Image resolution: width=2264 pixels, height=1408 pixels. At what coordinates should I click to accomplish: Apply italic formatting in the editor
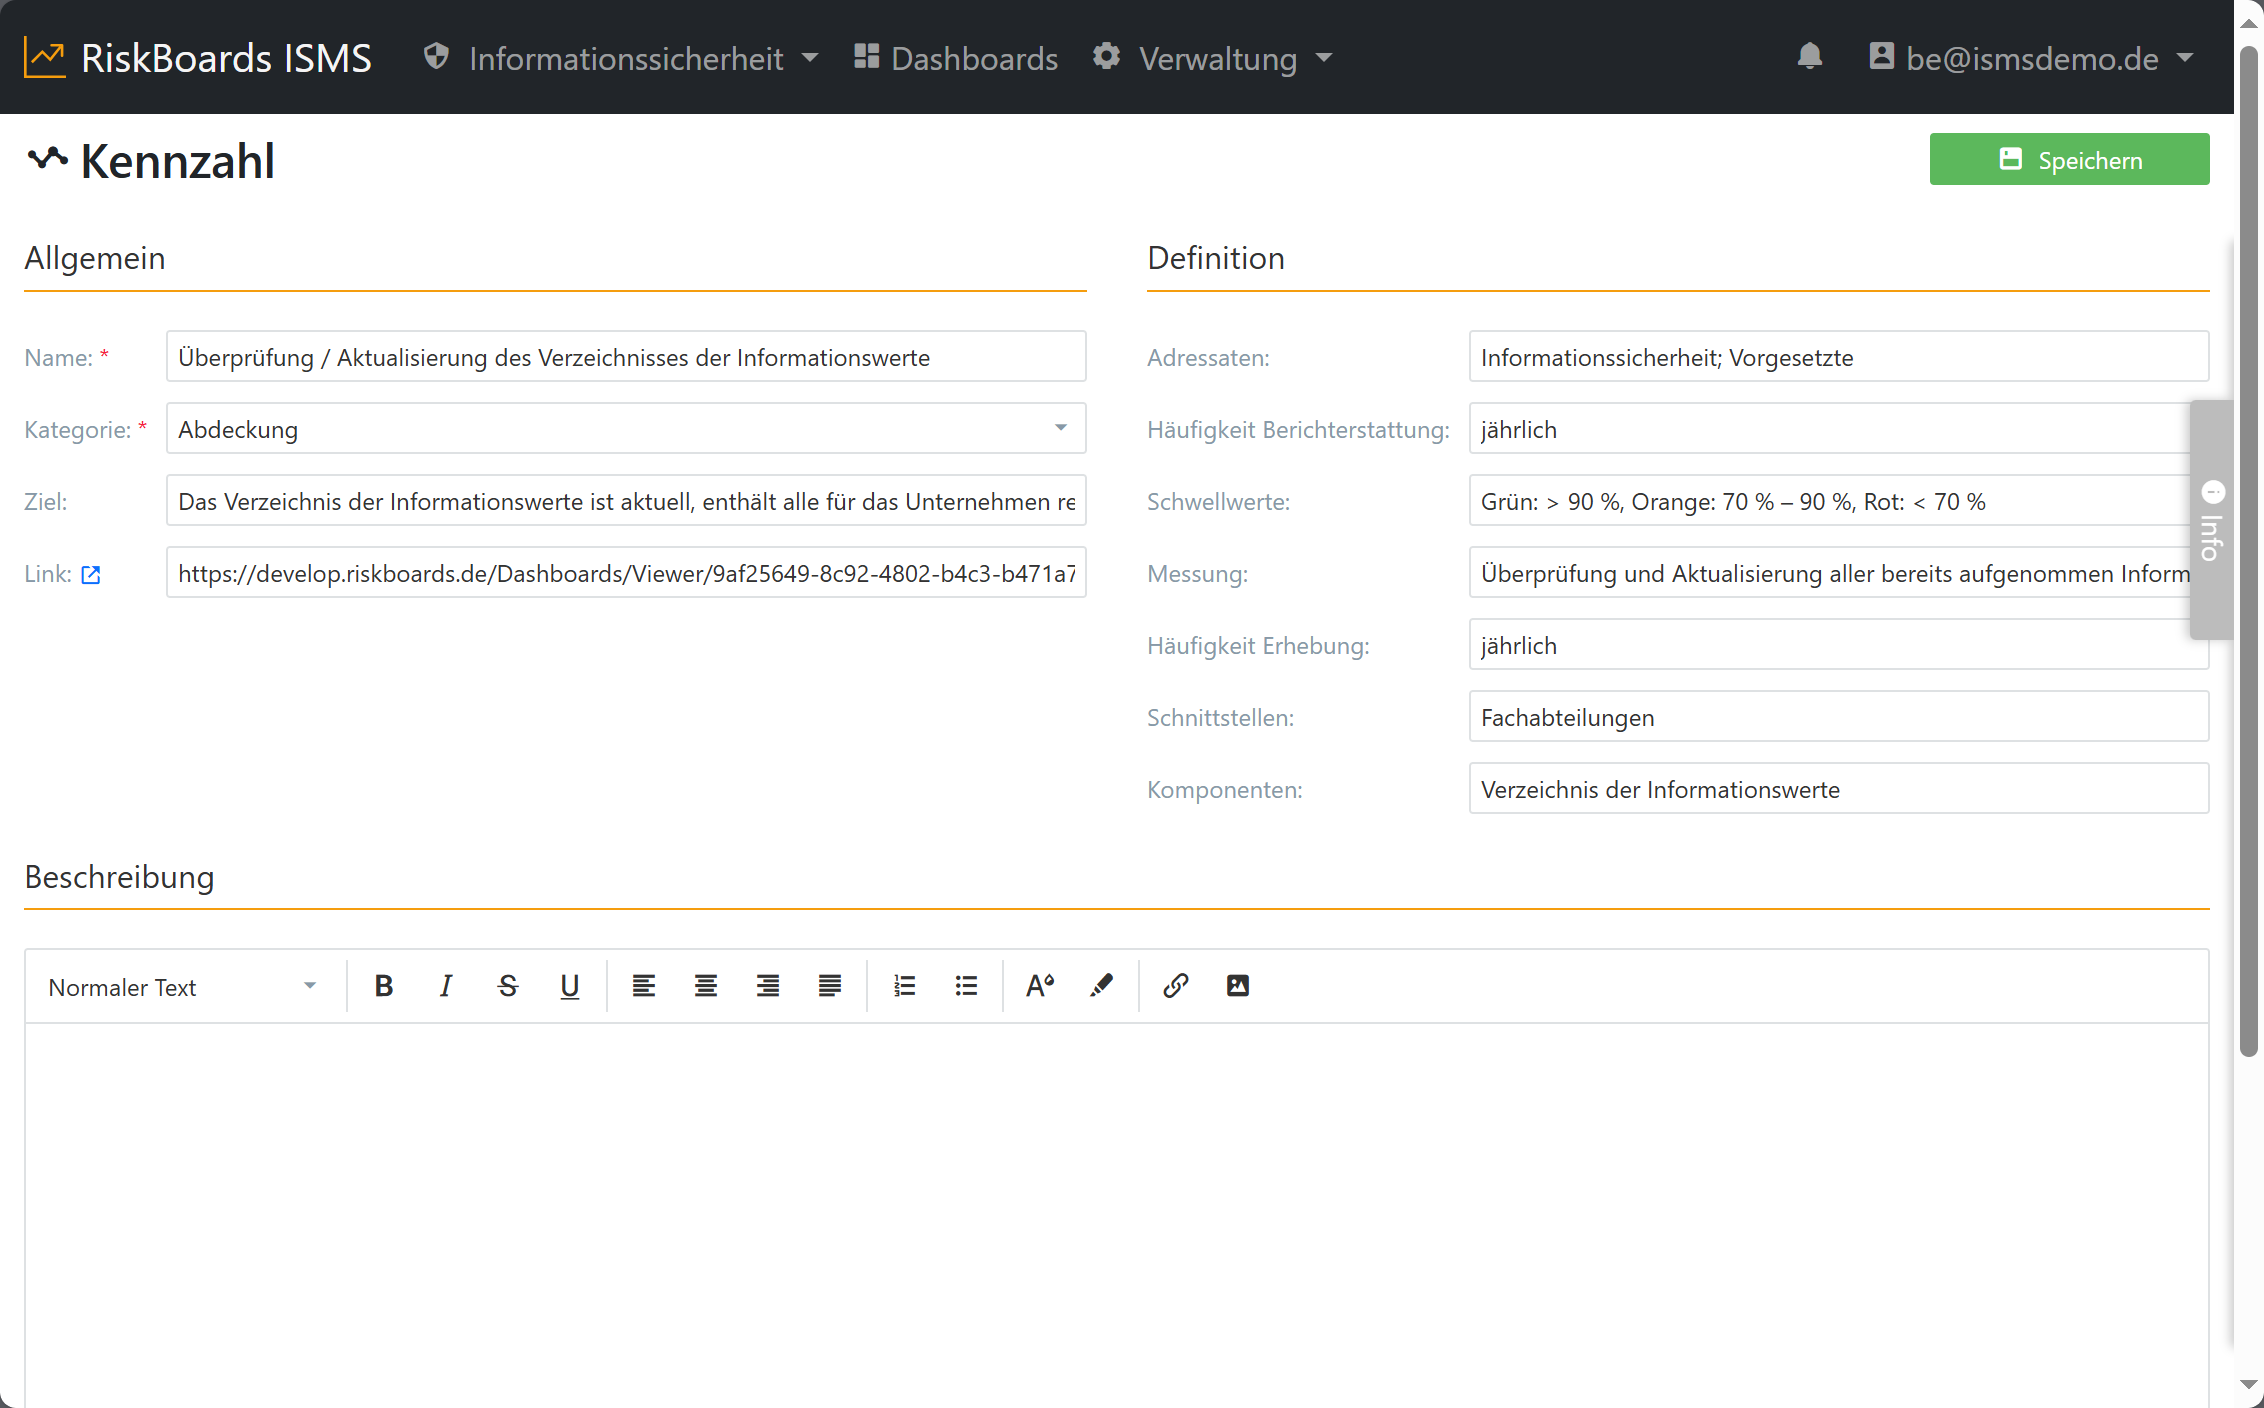point(445,986)
